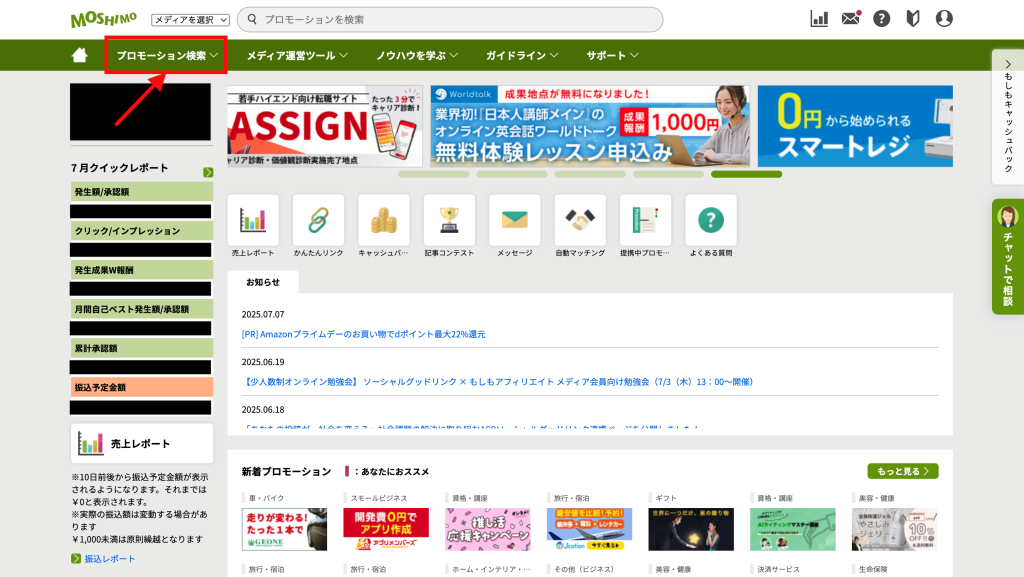Open the メッセージ envelope shortcut icon
Image resolution: width=1024 pixels, height=577 pixels.
coord(514,220)
